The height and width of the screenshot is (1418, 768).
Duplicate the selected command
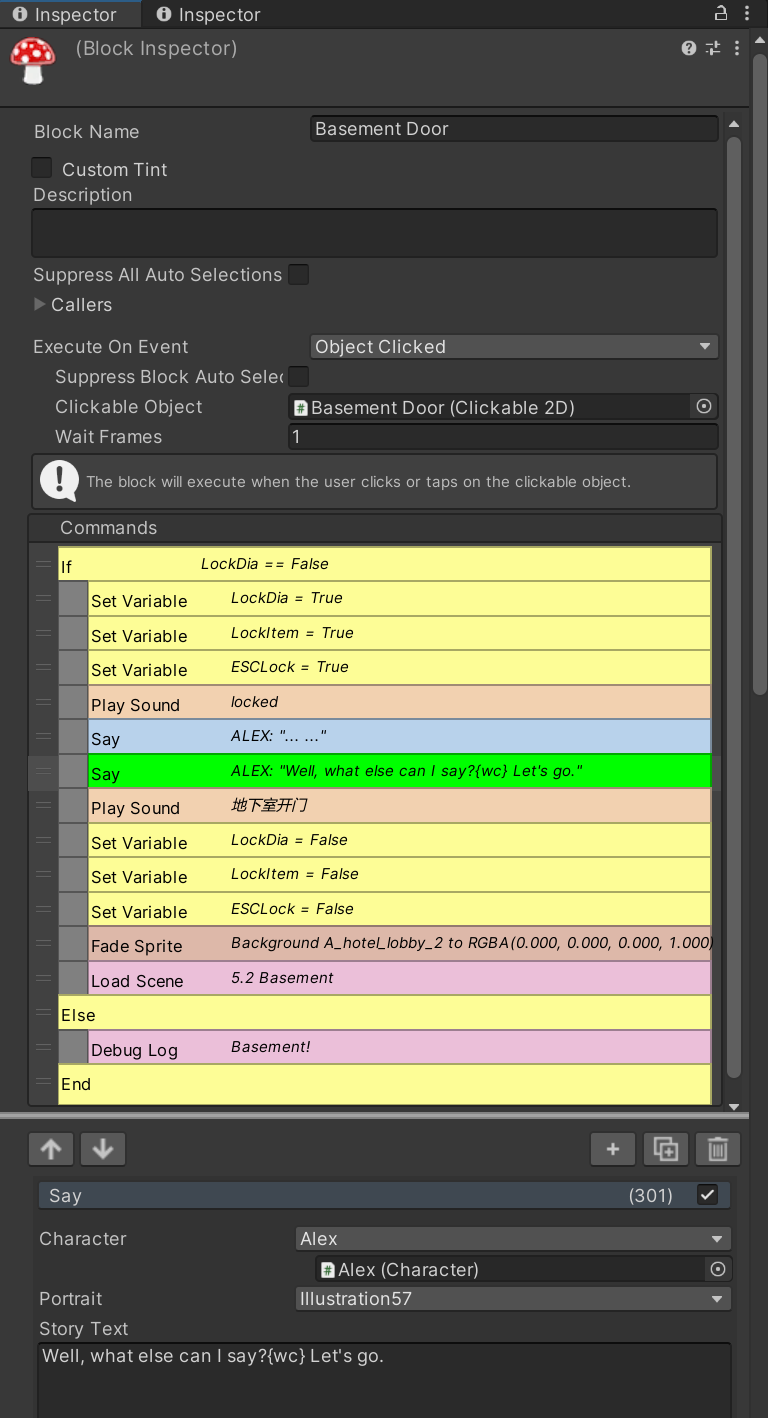(665, 1149)
